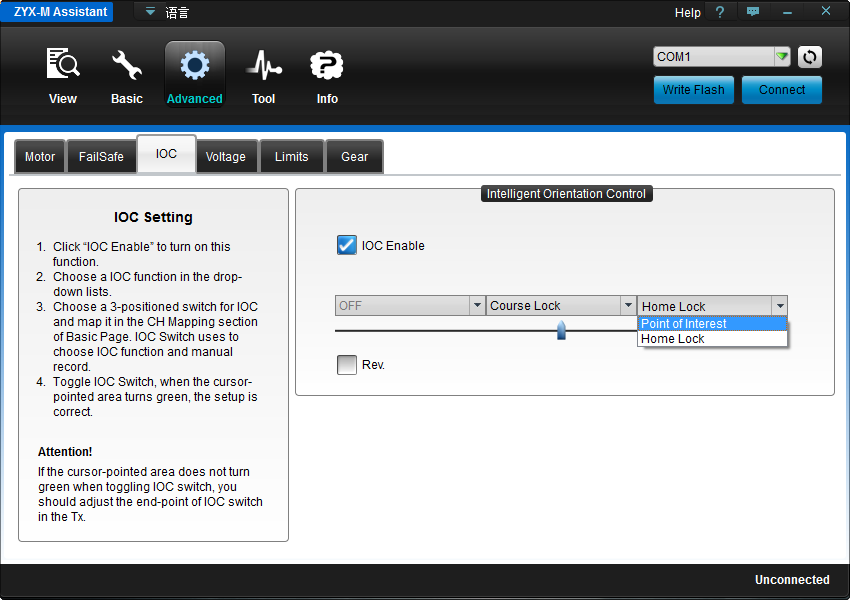Select the Advanced gear icon
The image size is (850, 600).
tap(195, 66)
